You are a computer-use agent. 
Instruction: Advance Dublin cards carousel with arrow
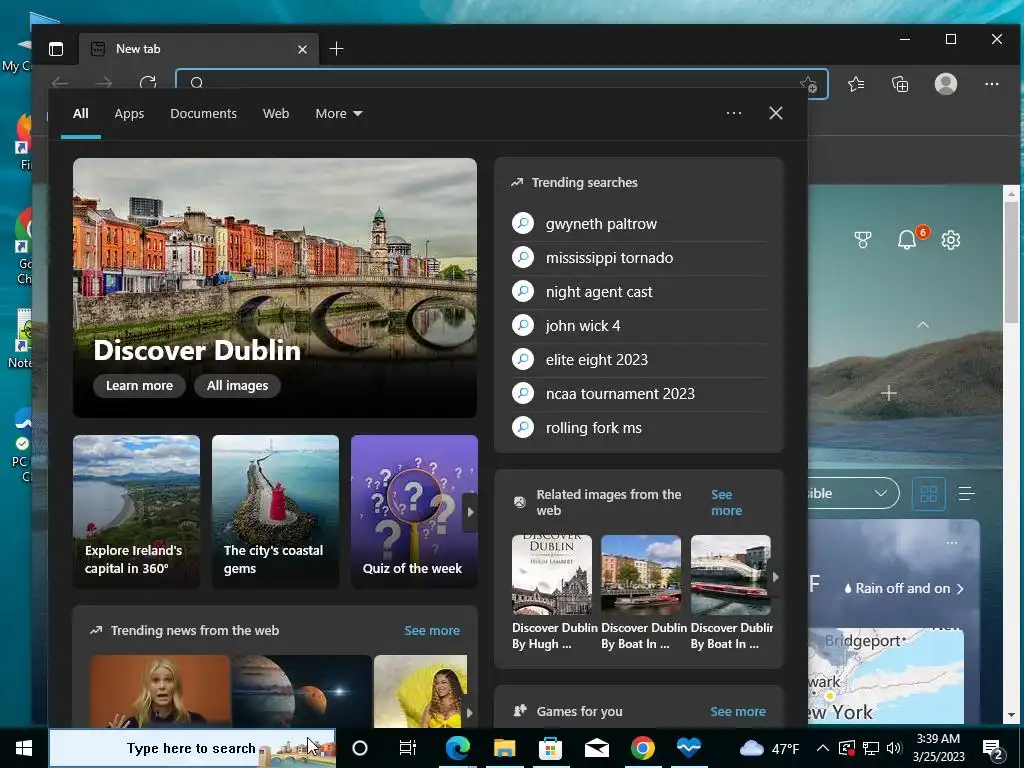point(470,512)
